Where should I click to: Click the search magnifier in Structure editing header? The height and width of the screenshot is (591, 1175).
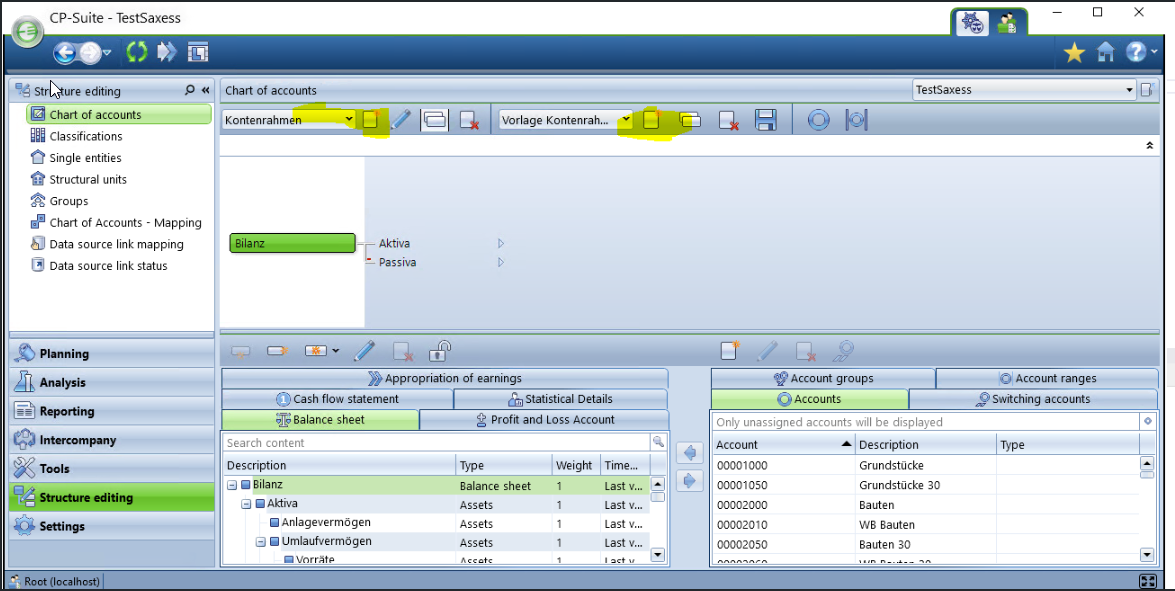point(190,90)
